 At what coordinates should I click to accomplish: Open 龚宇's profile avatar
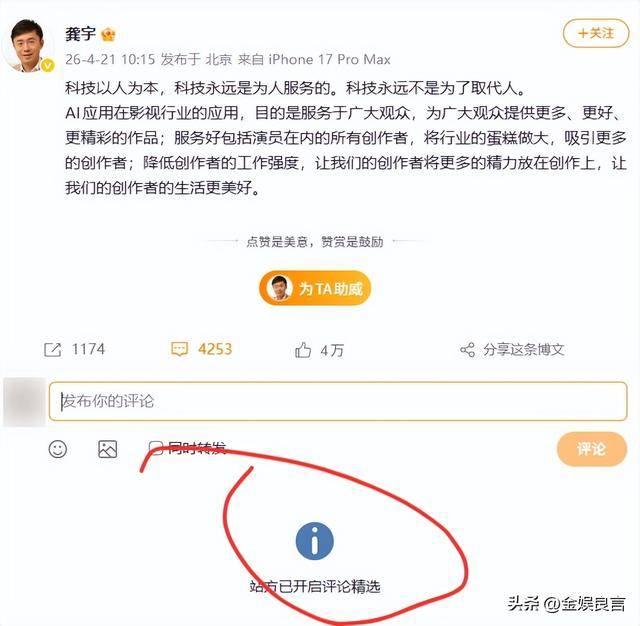29,46
